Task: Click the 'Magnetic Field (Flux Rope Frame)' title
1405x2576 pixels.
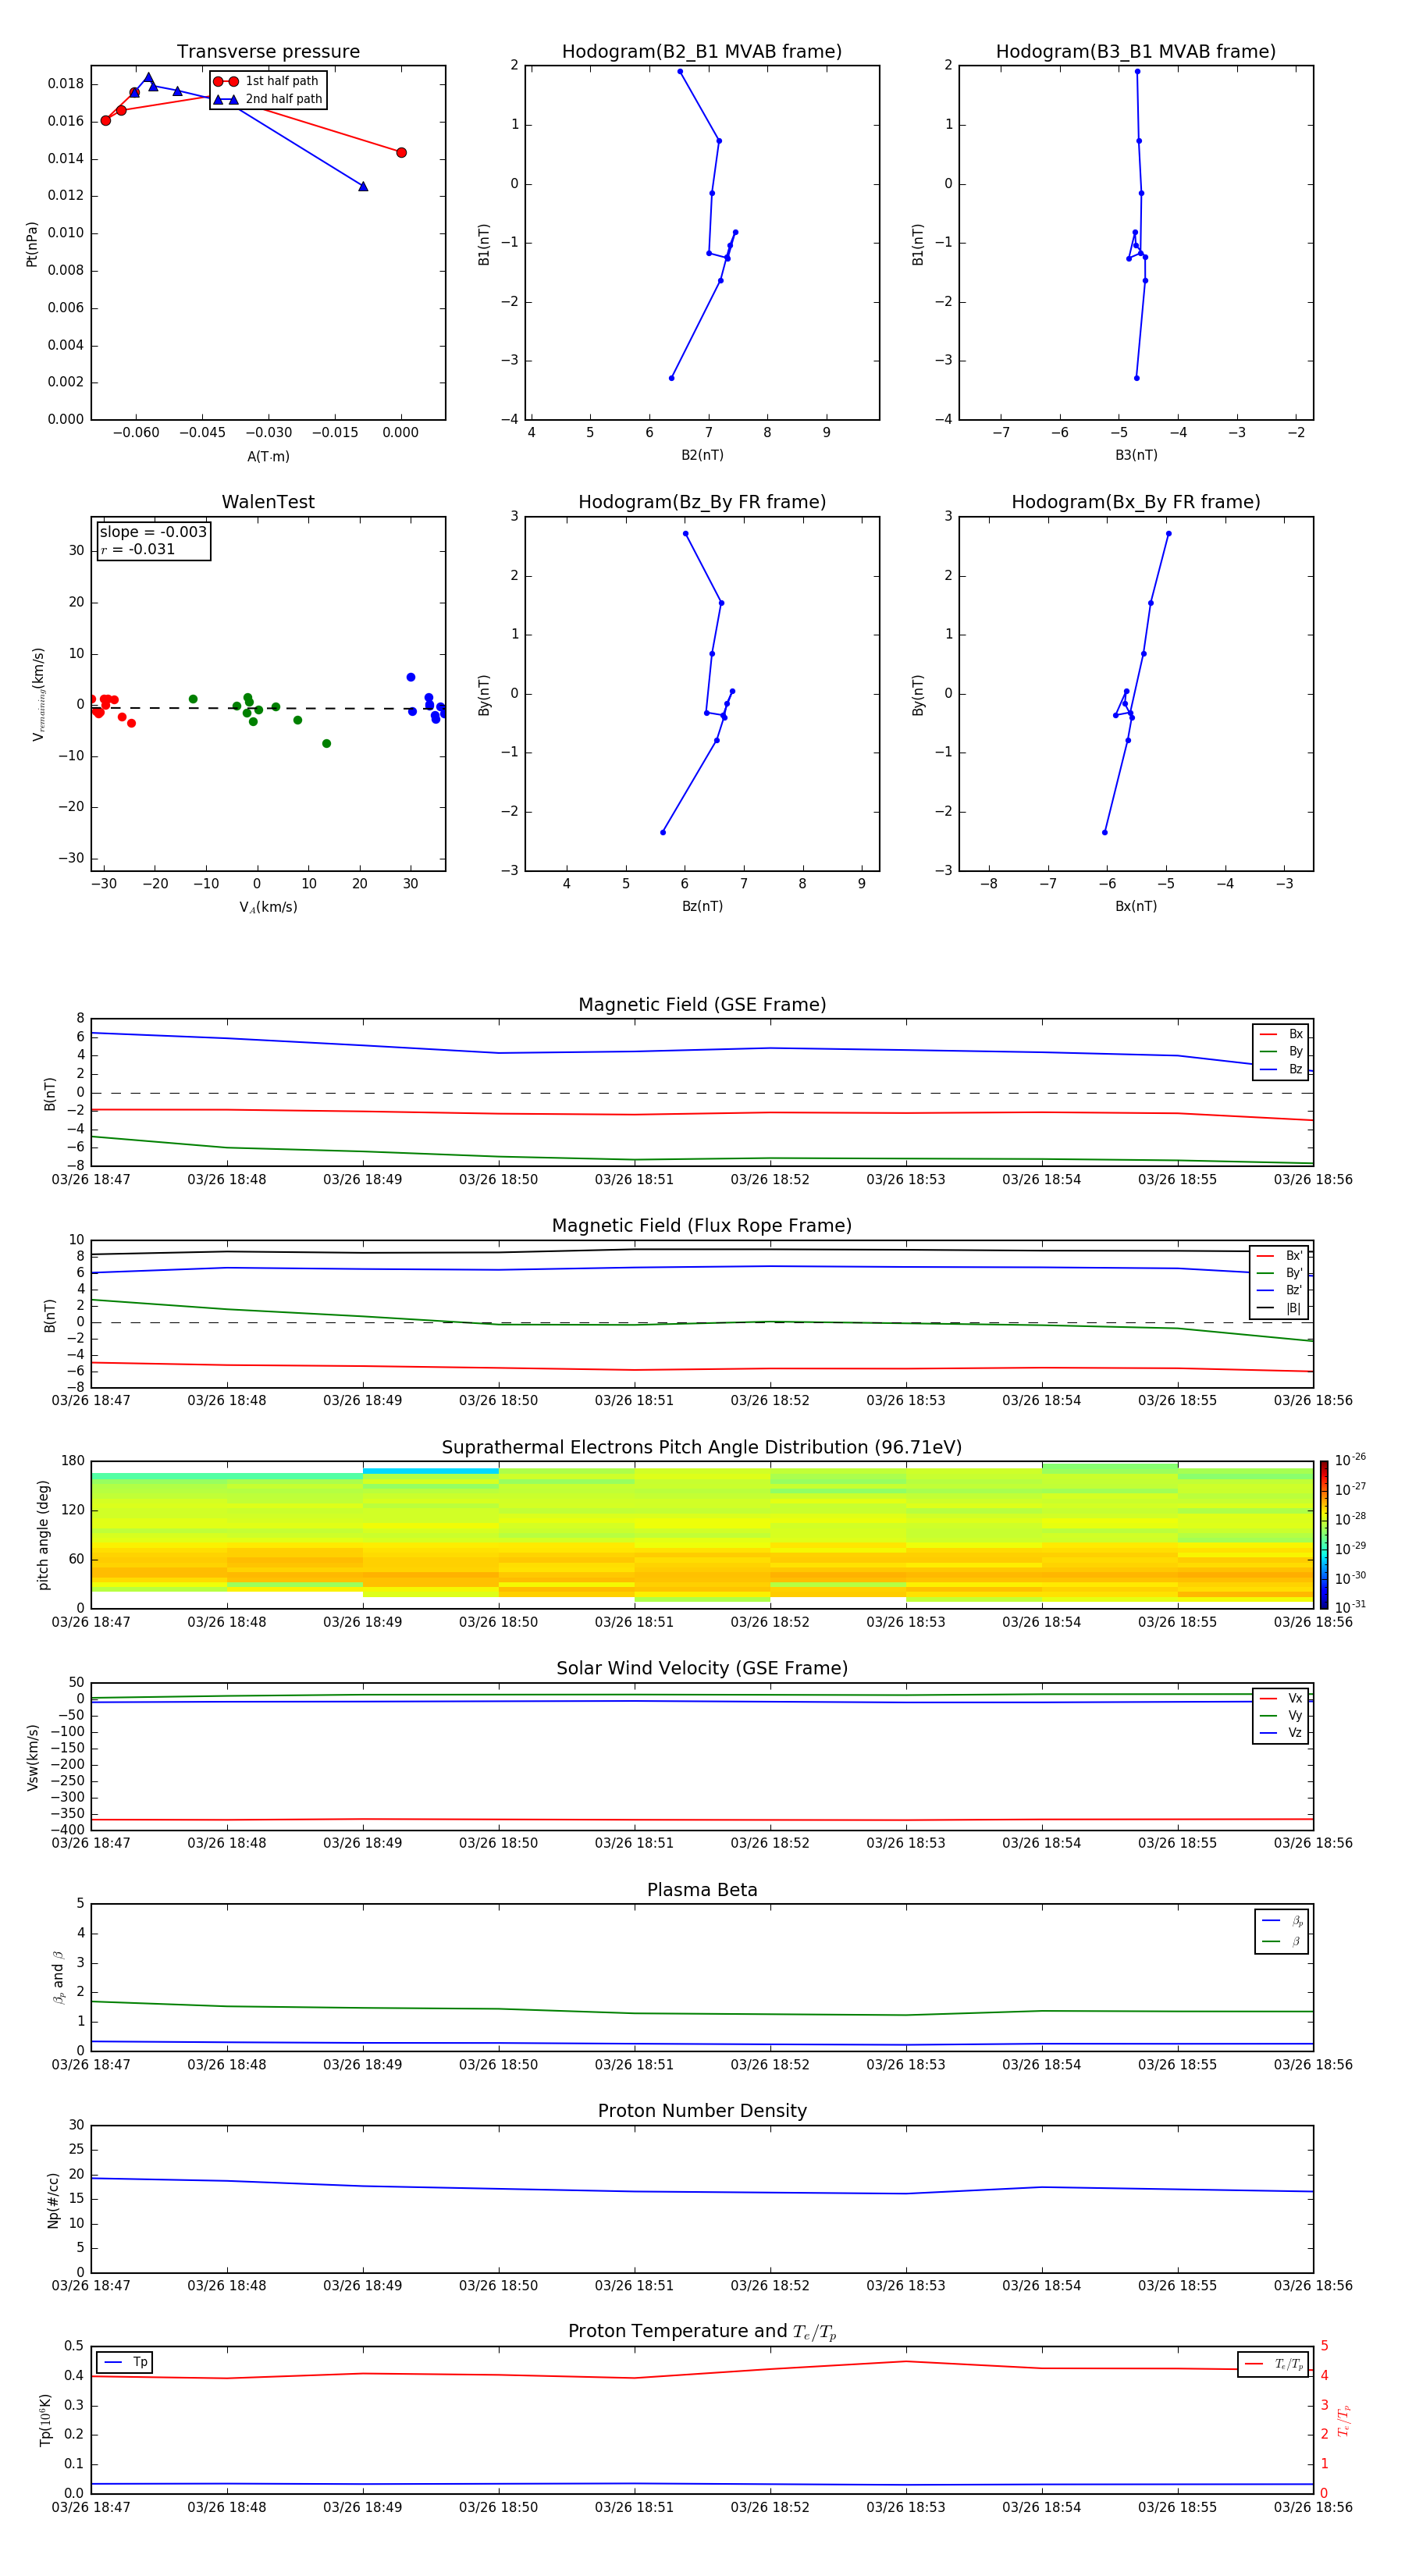Action: (702, 1226)
